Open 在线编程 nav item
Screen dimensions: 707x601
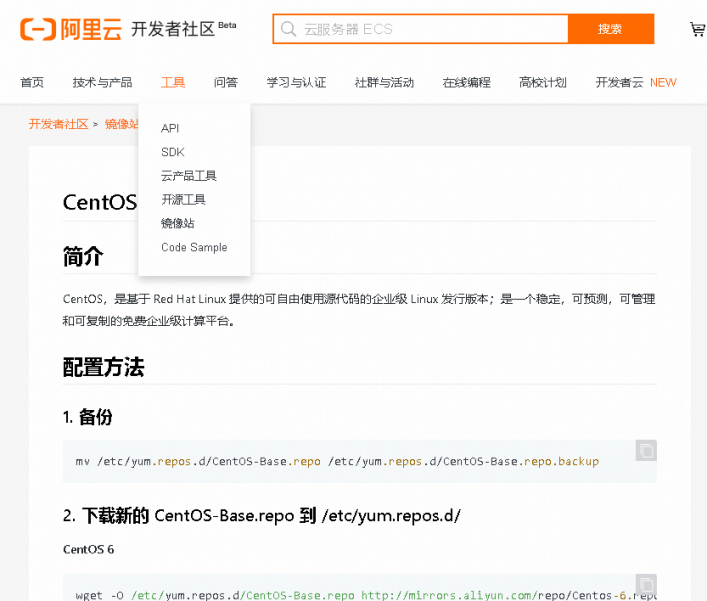click(467, 83)
